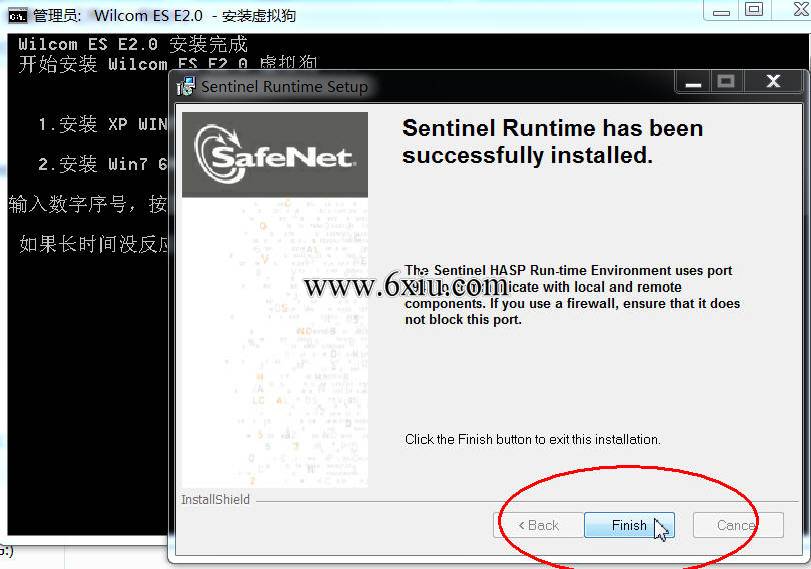
Task: Click console option 2 for Win7 install
Action: [103, 164]
